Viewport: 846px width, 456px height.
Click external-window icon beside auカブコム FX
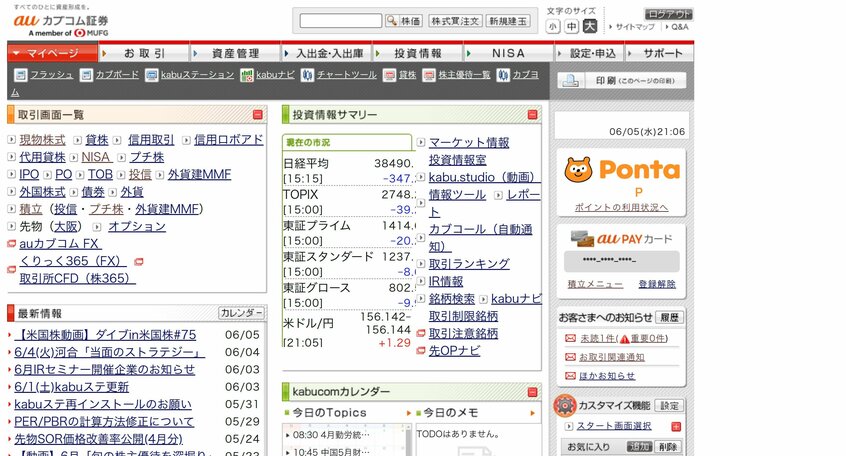click(11, 244)
